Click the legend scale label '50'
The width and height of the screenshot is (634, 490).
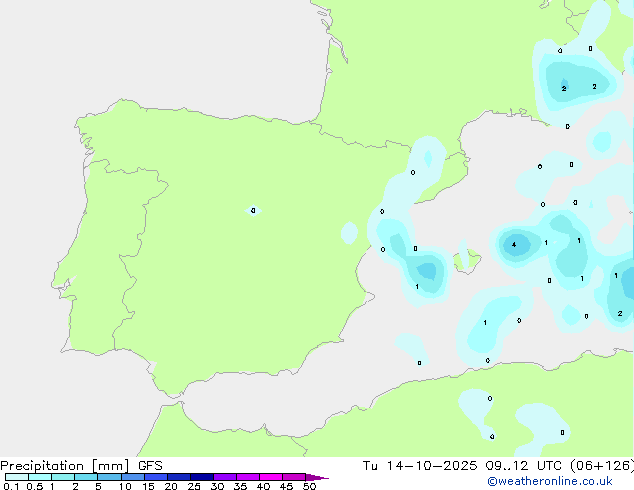pyautogui.click(x=309, y=486)
